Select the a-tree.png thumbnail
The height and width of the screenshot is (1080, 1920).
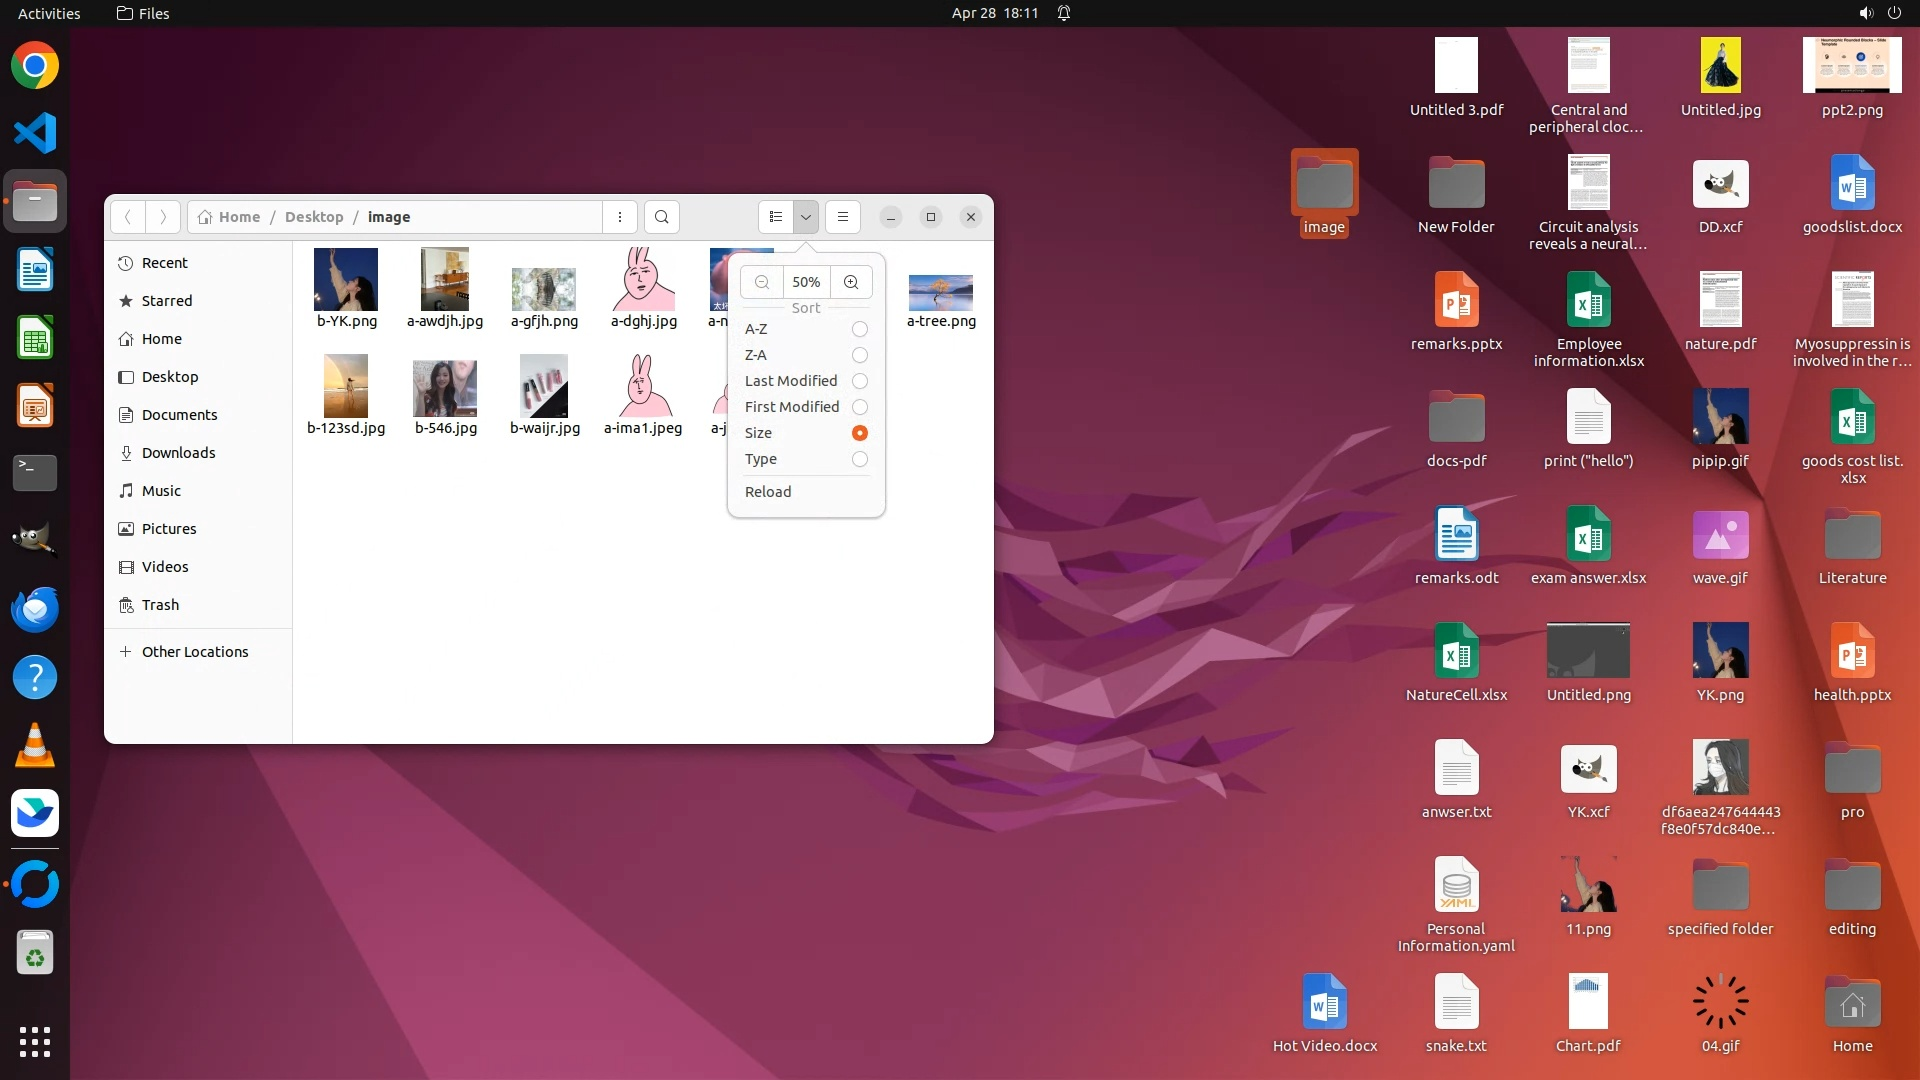pyautogui.click(x=940, y=292)
